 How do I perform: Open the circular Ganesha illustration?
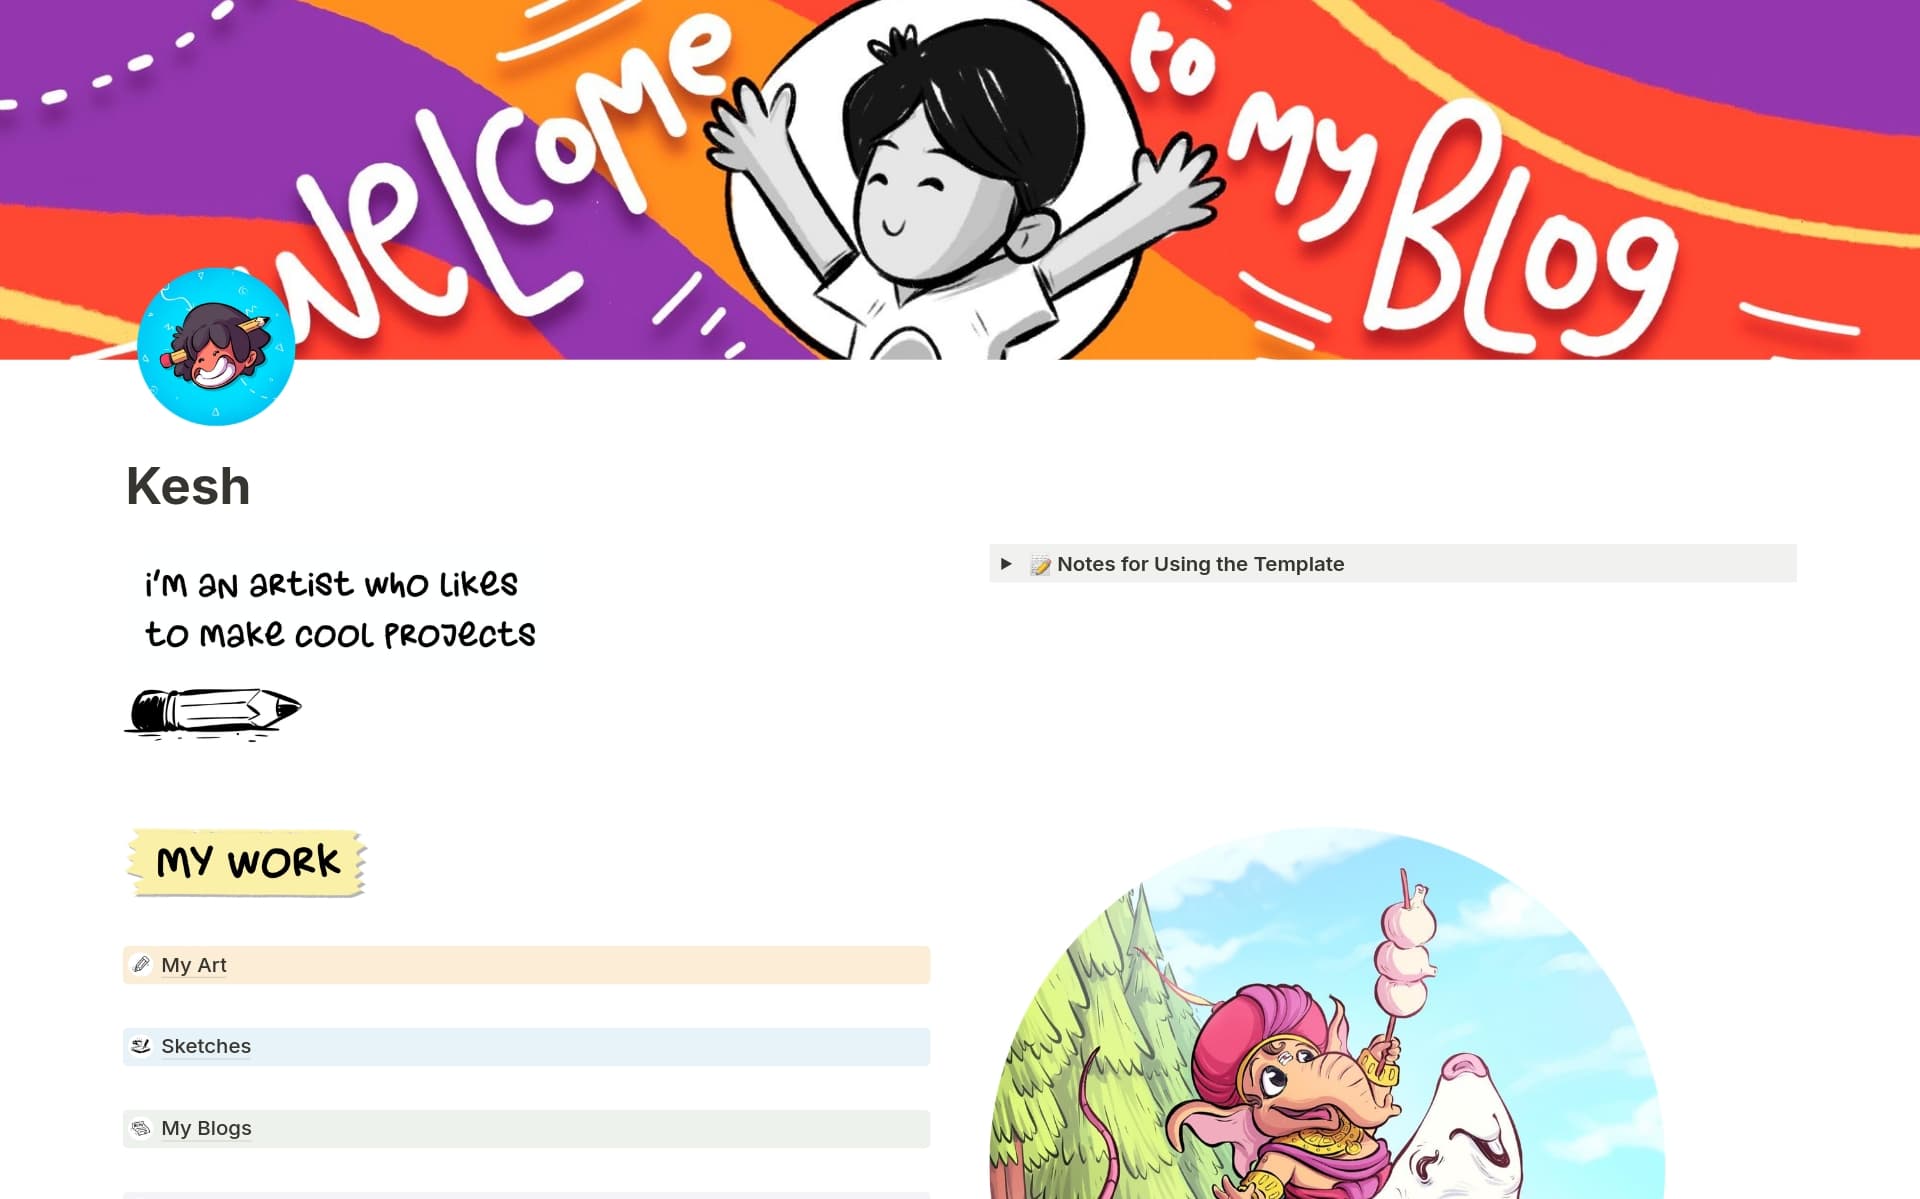coord(1327,1013)
